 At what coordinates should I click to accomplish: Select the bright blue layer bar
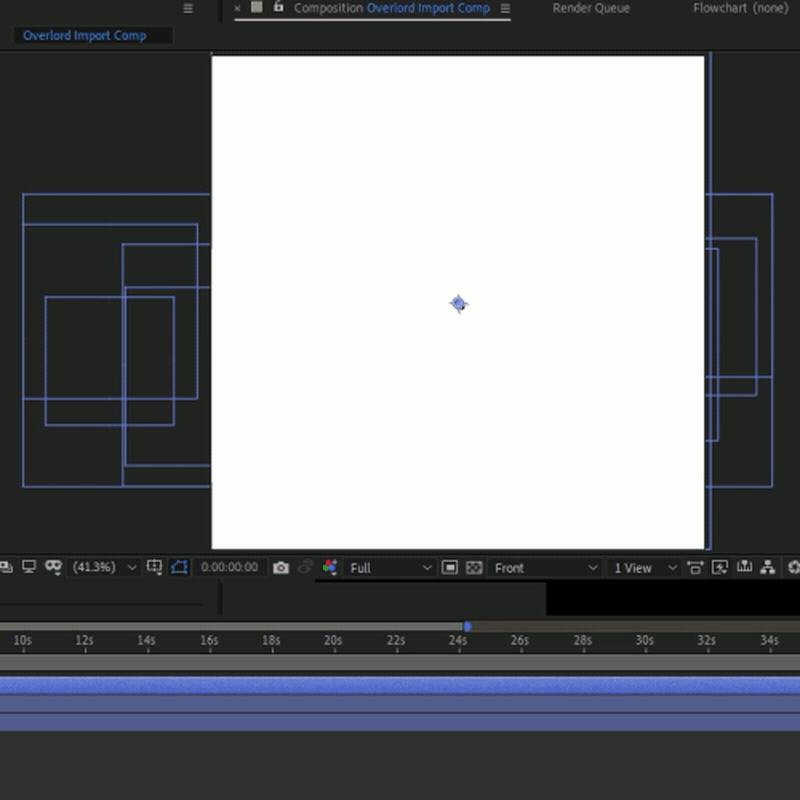click(400, 685)
